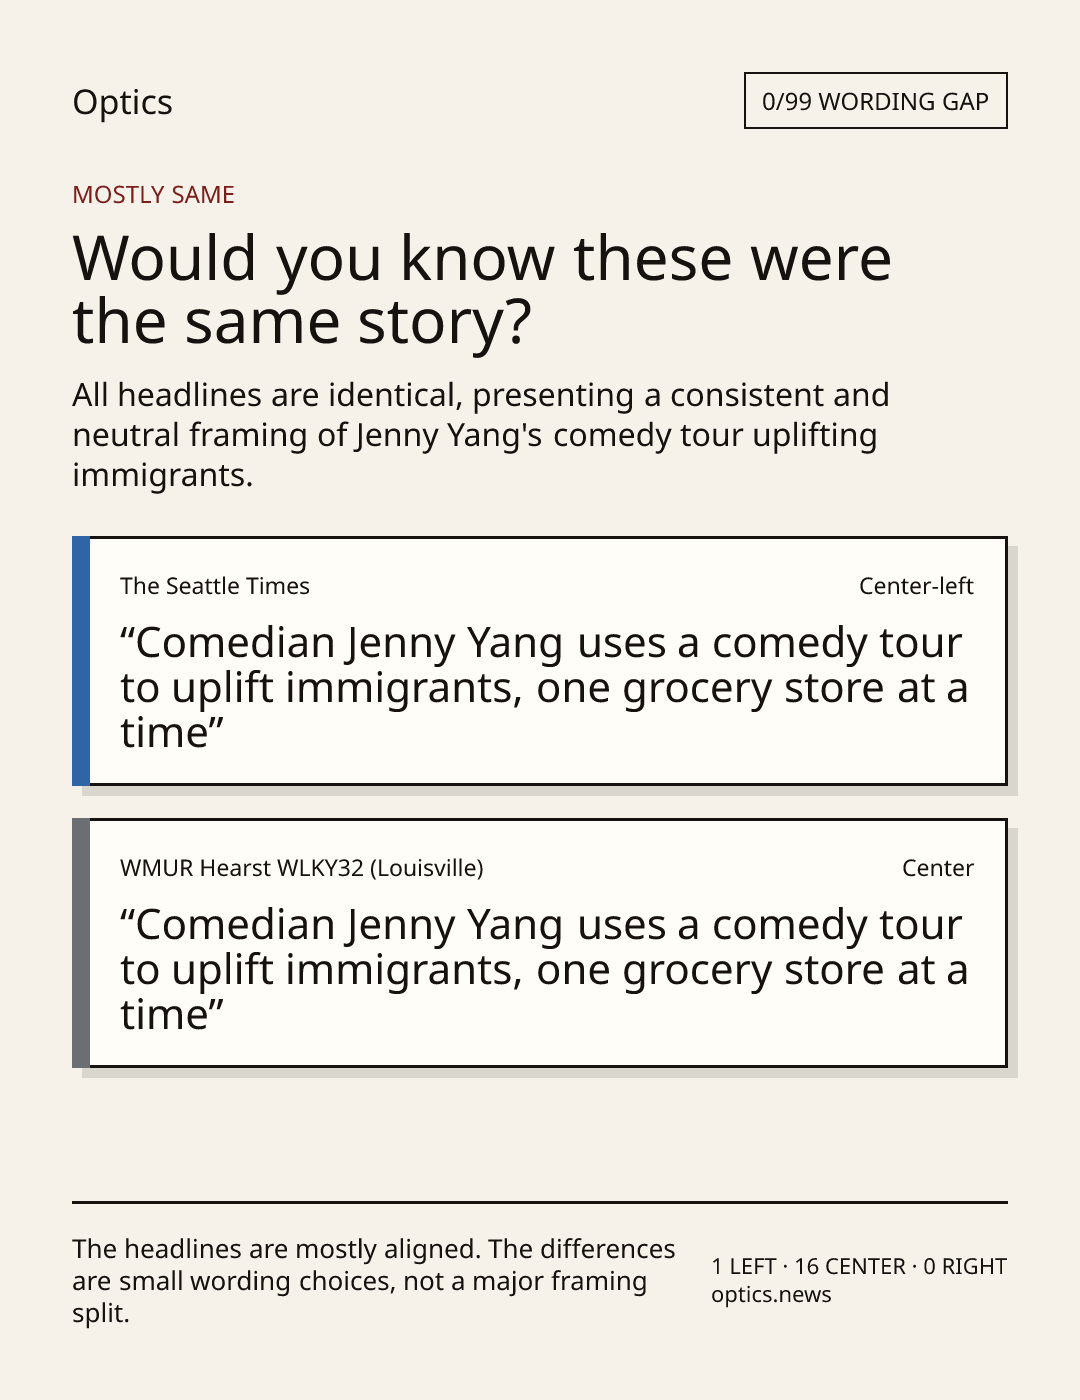Click the word 'immigrants.' in summary
This screenshot has width=1080, height=1400.
pyautogui.click(x=163, y=475)
